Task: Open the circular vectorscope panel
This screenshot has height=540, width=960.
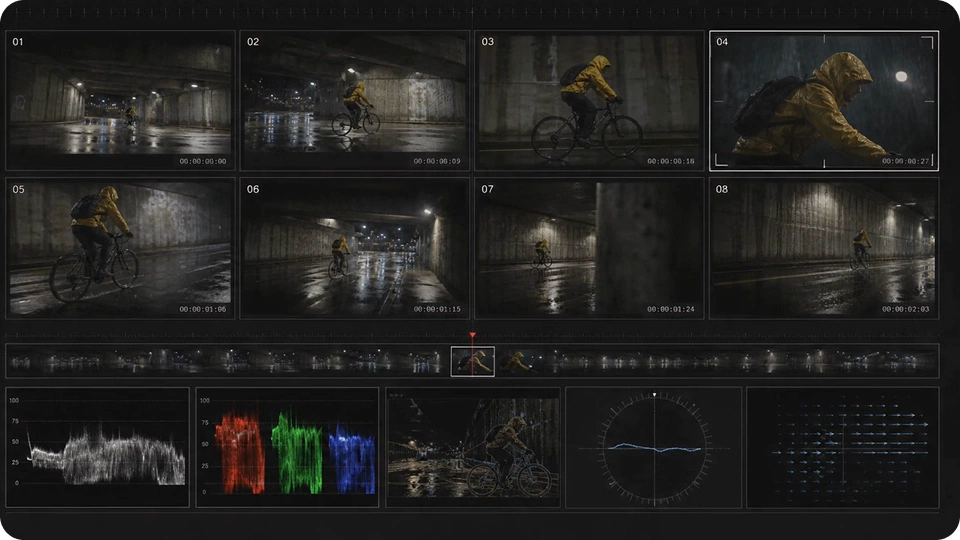Action: pyautogui.click(x=653, y=447)
